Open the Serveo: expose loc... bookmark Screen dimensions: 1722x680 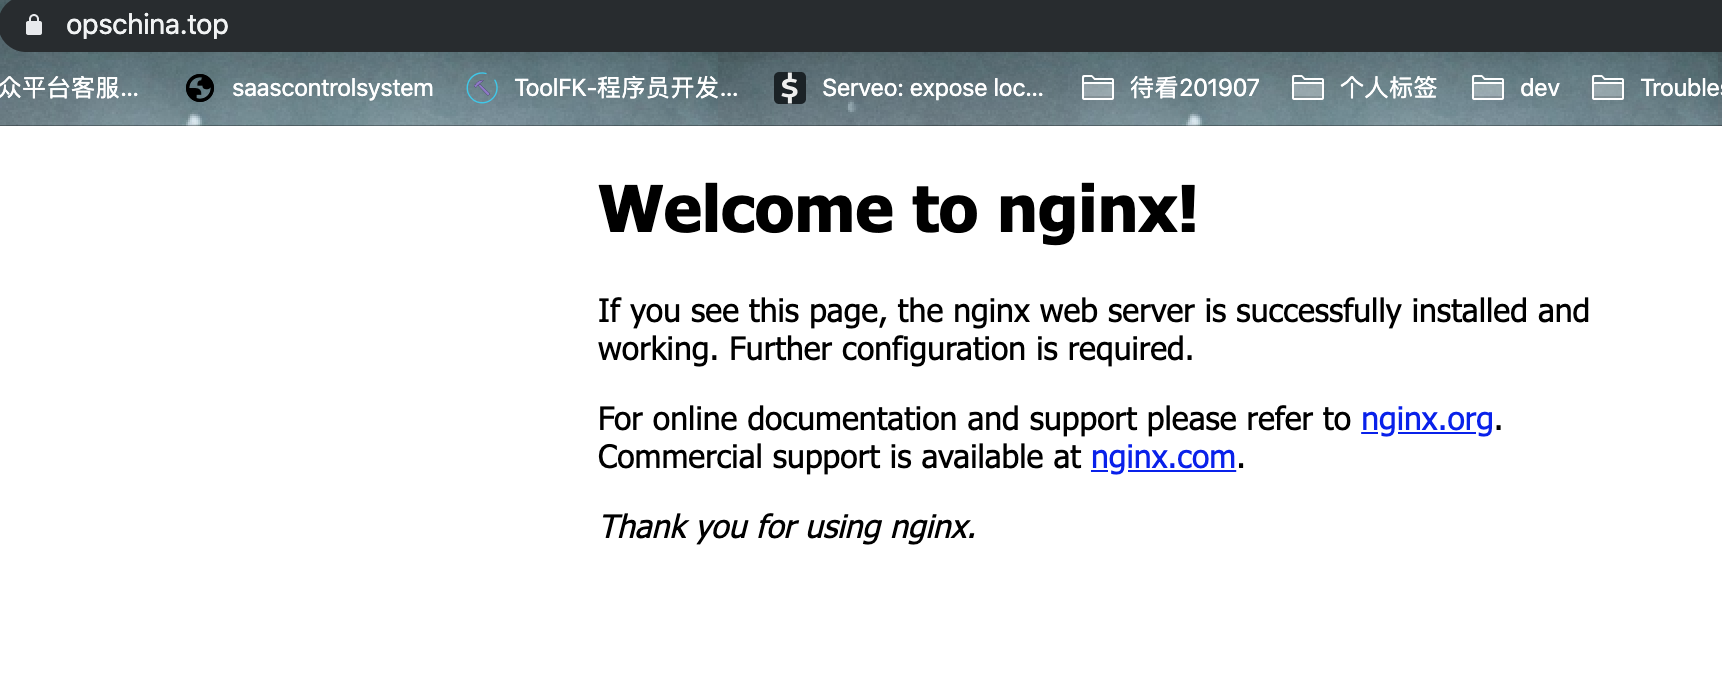[909, 88]
